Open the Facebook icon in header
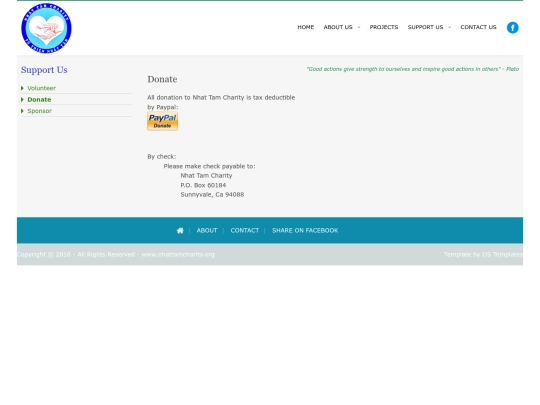The image size is (540, 405). click(x=512, y=28)
